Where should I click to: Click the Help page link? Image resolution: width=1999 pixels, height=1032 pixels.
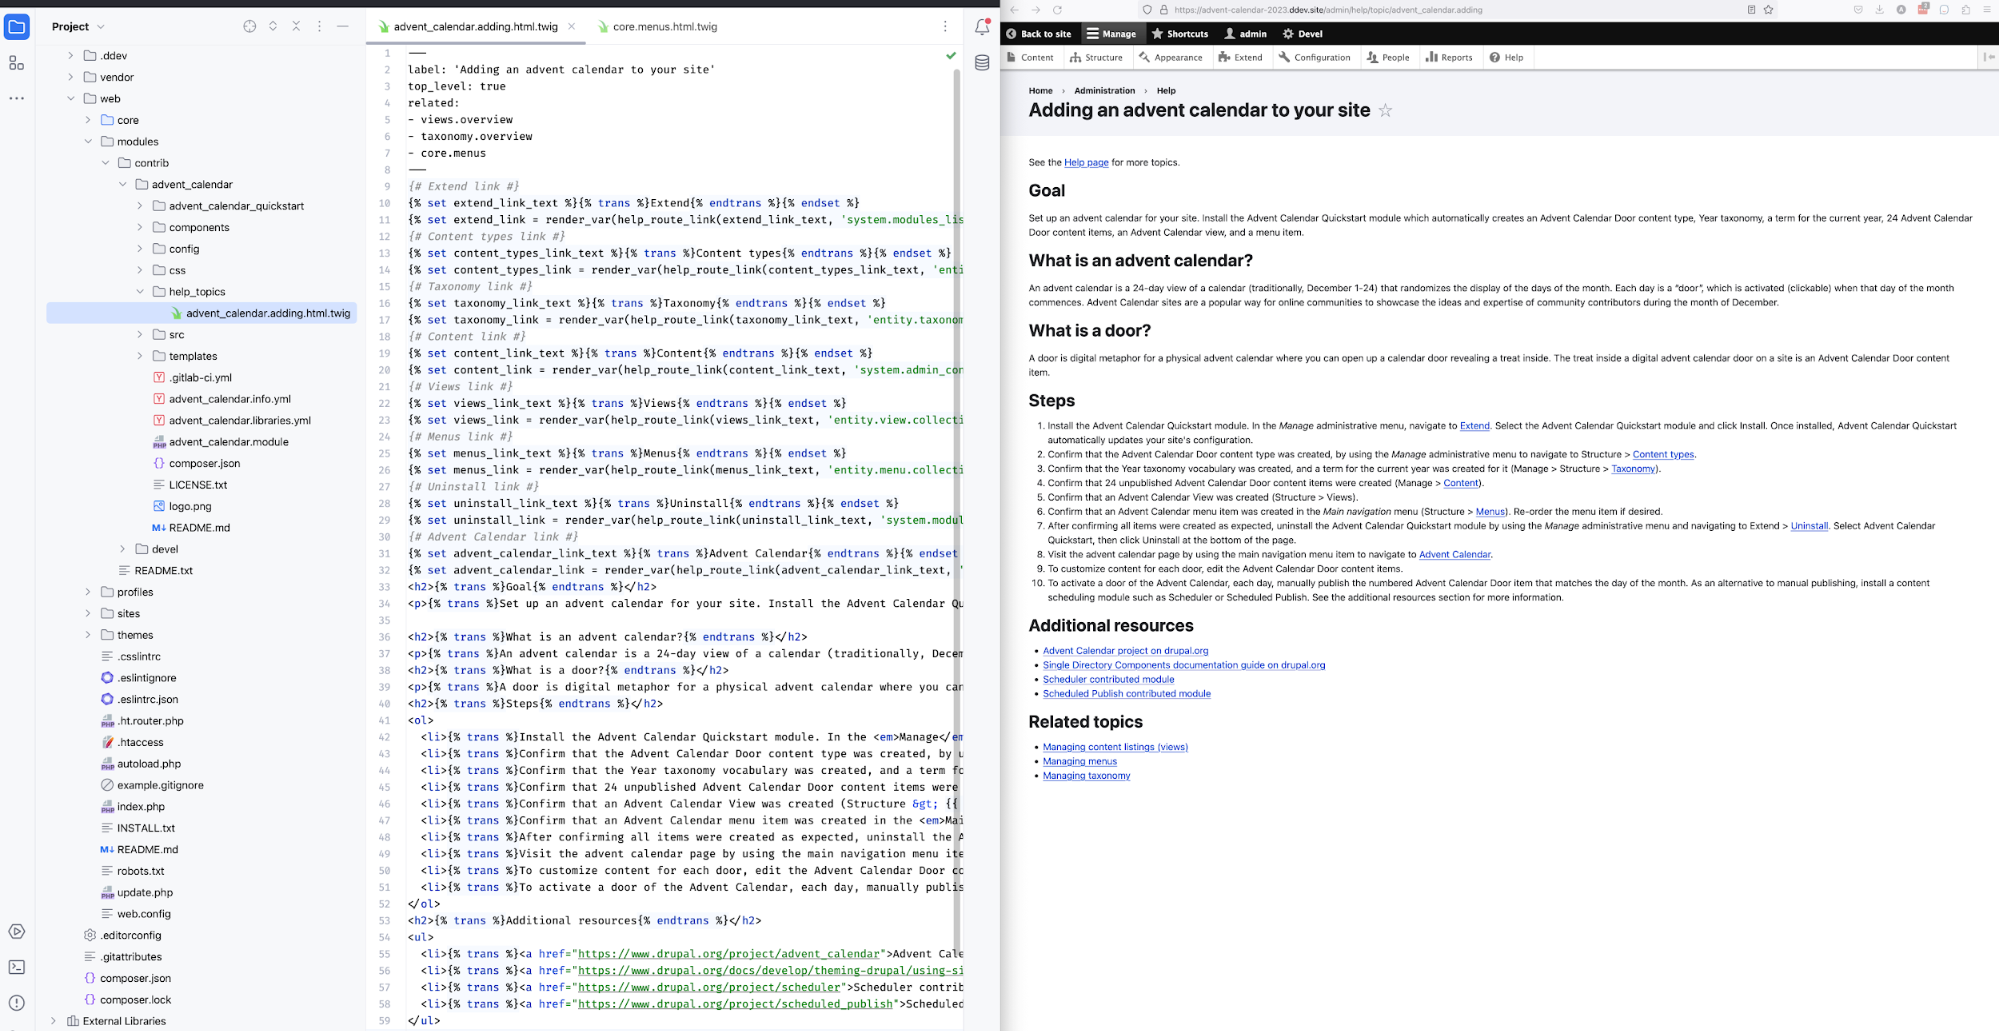point(1086,162)
